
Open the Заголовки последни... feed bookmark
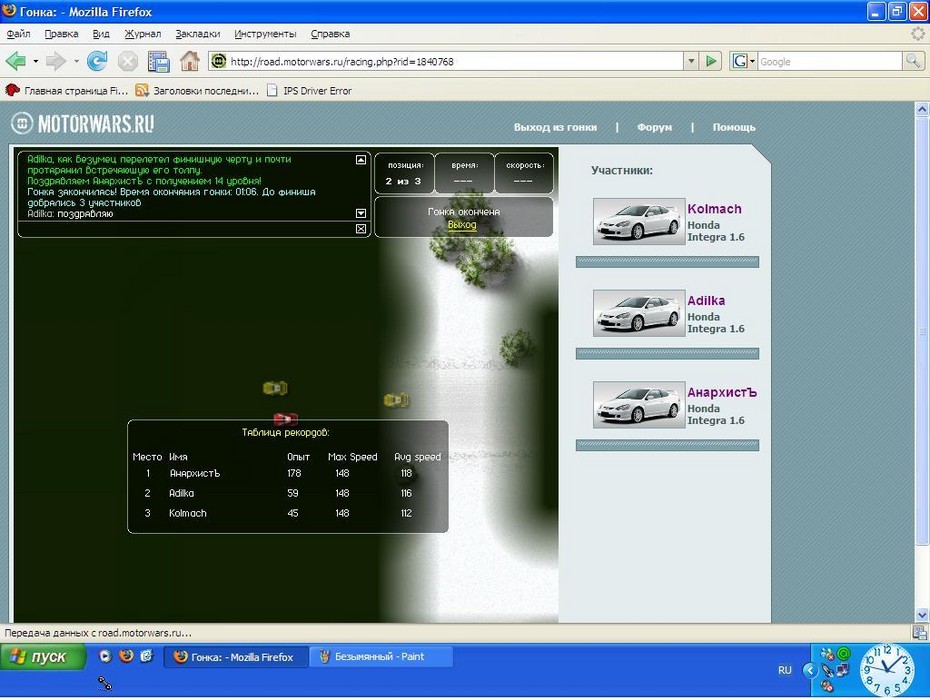(x=197, y=91)
